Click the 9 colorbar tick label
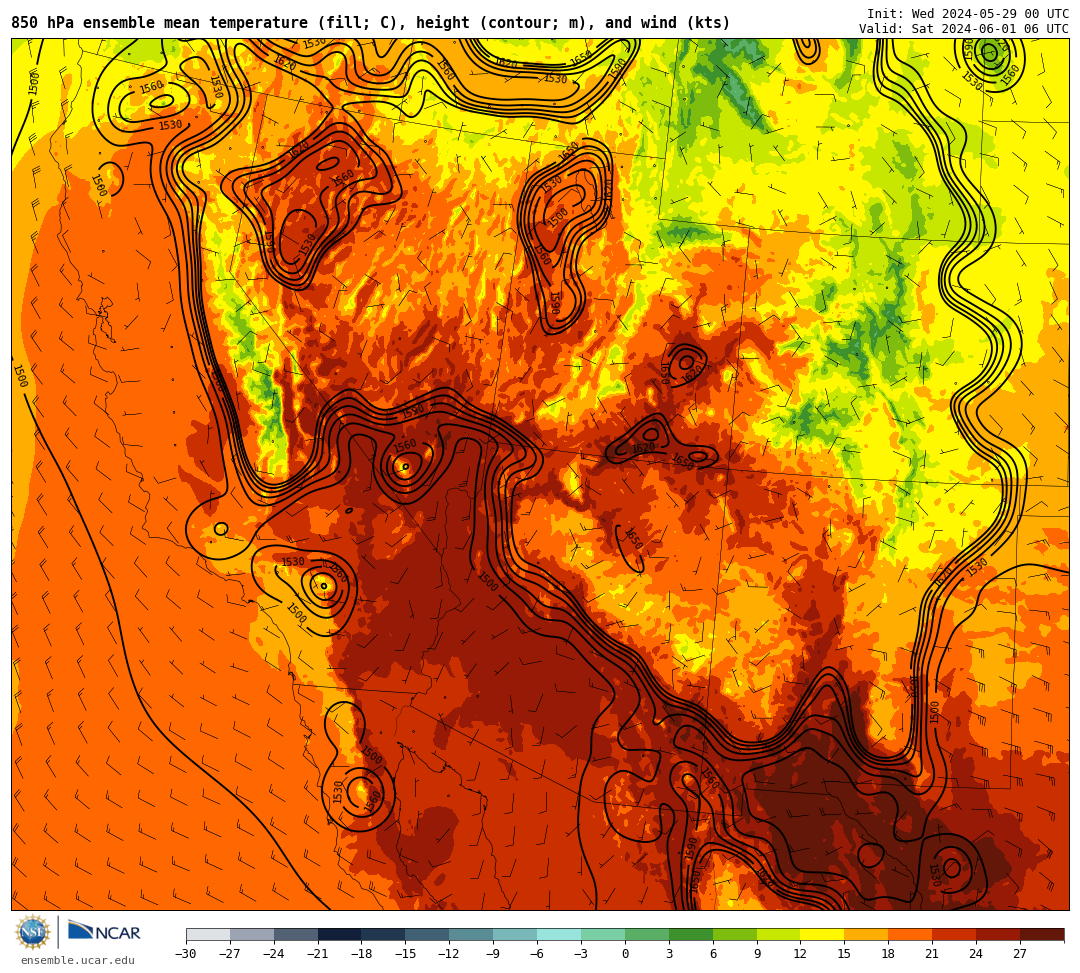The width and height of the screenshot is (1080, 973). (x=757, y=954)
